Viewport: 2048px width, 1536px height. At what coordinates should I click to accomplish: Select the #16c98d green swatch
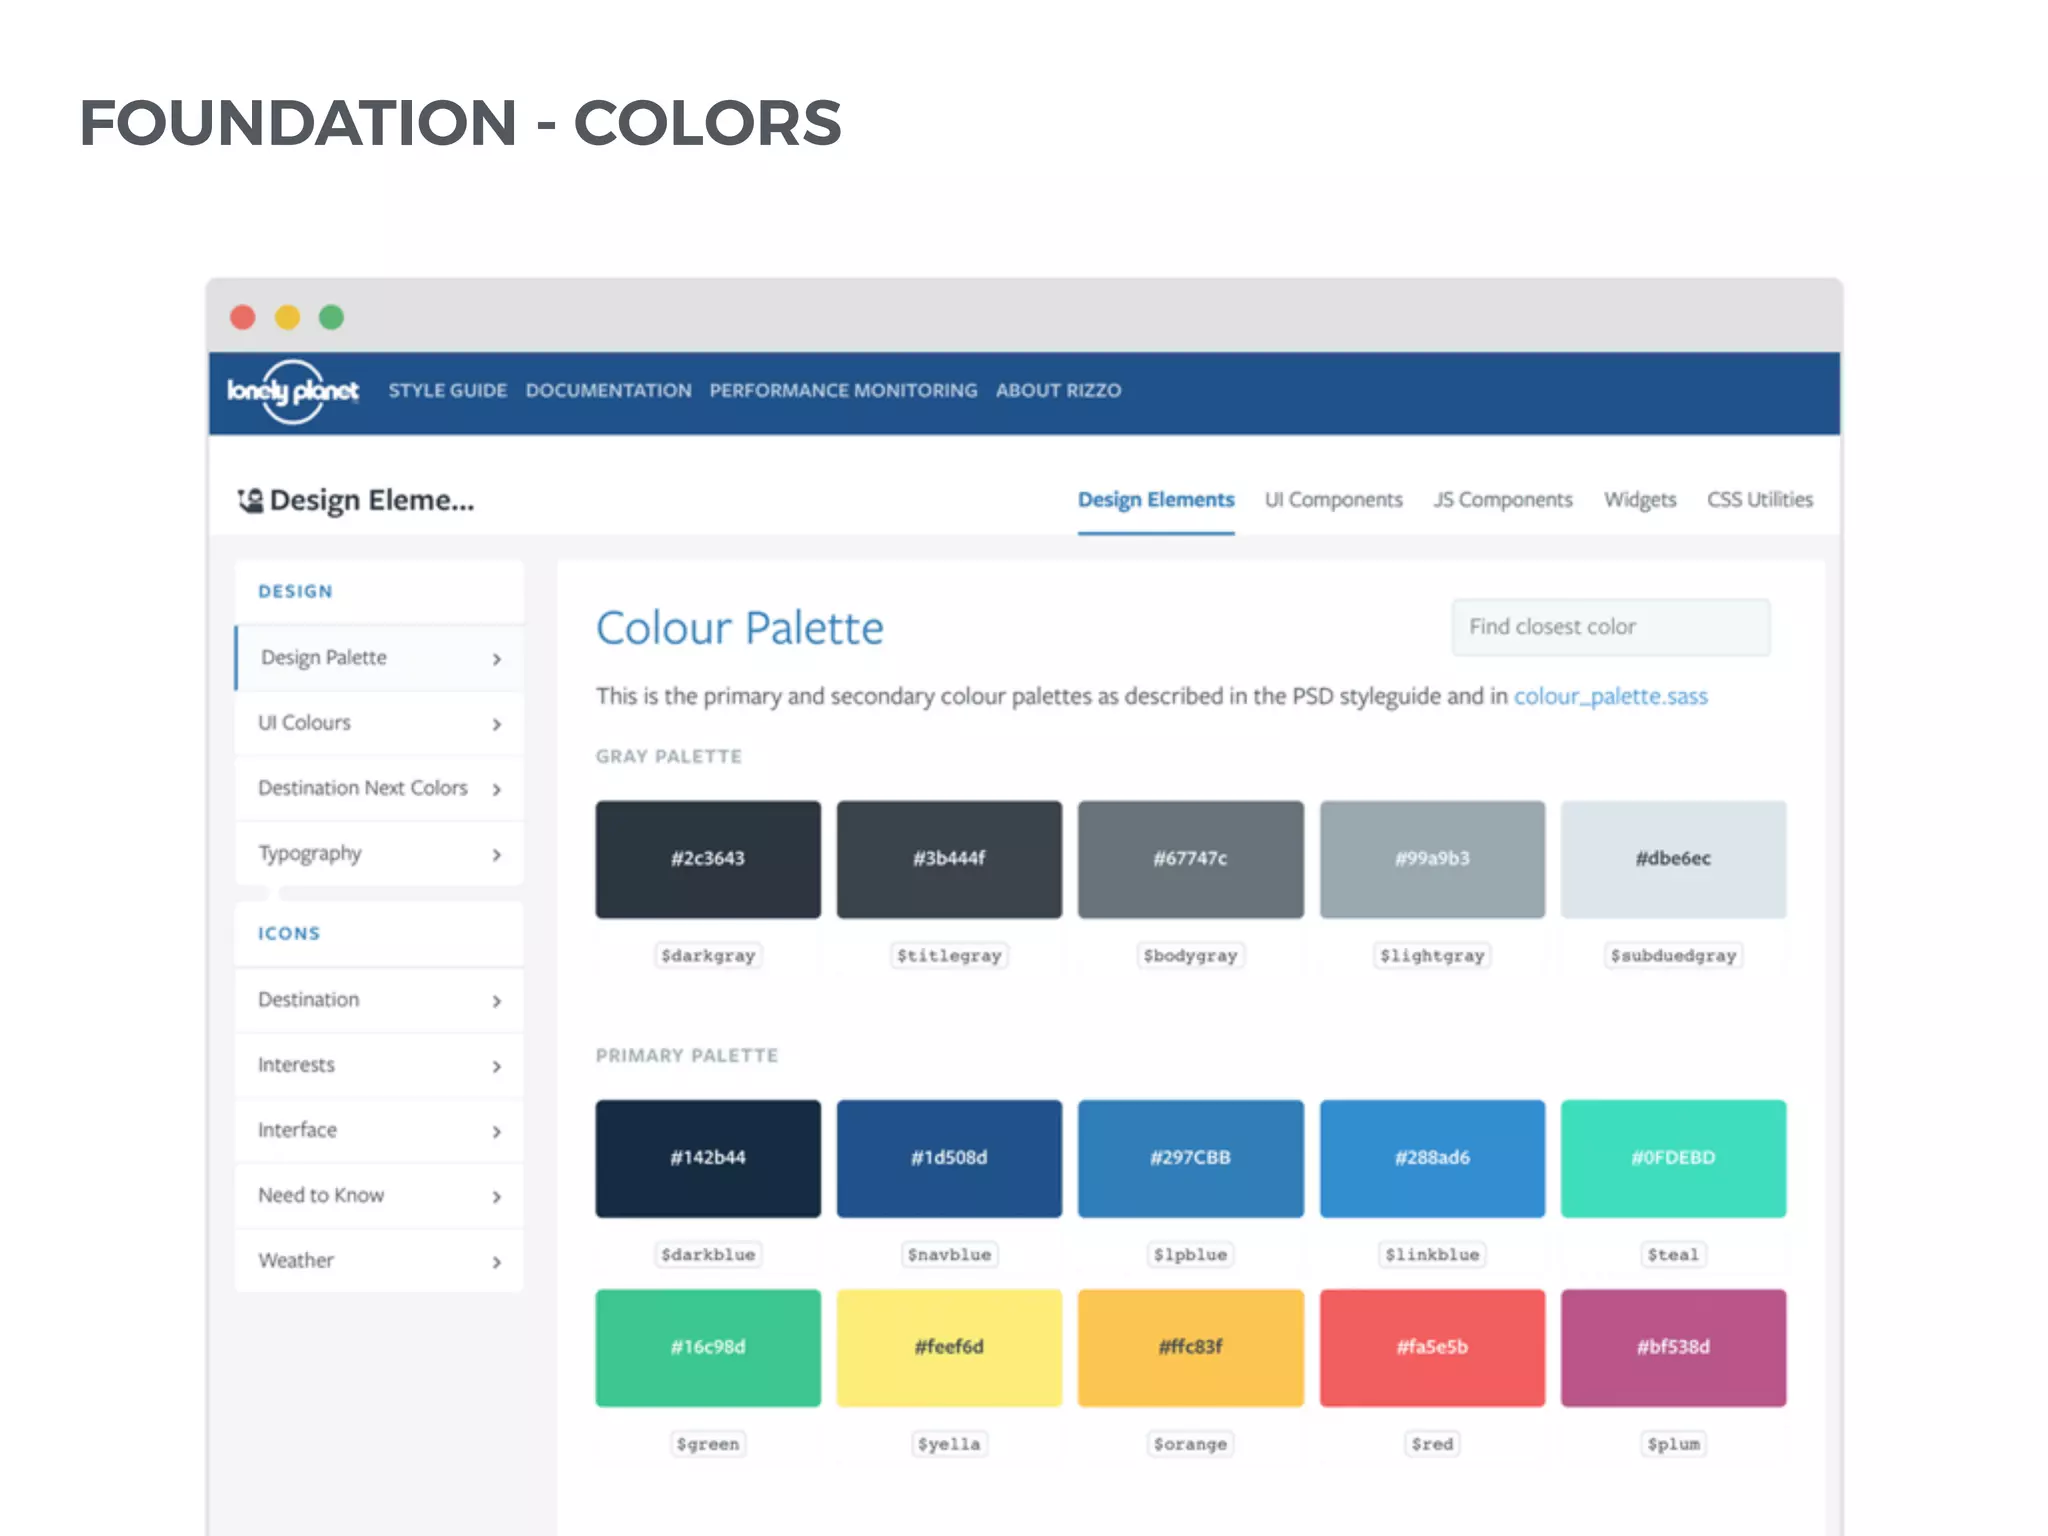tap(708, 1348)
